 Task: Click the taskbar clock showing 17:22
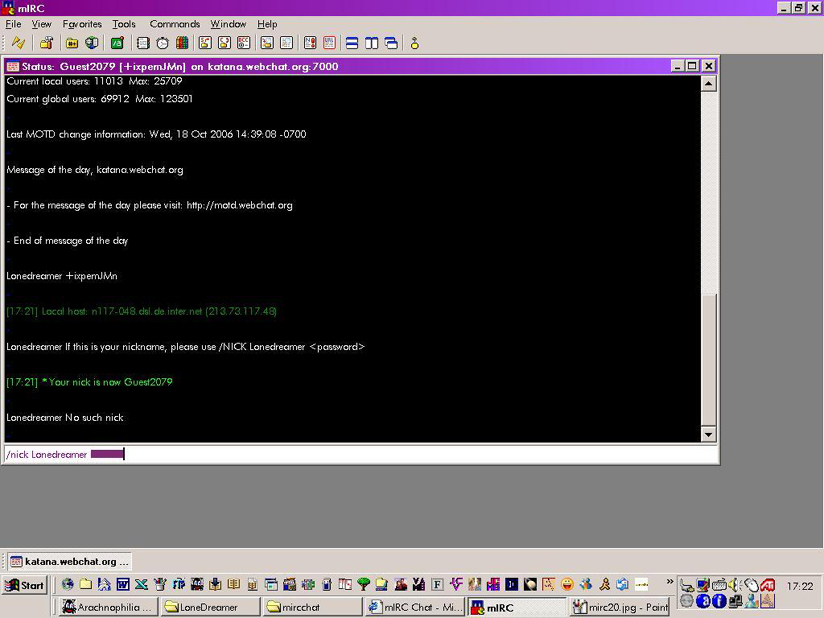click(800, 586)
